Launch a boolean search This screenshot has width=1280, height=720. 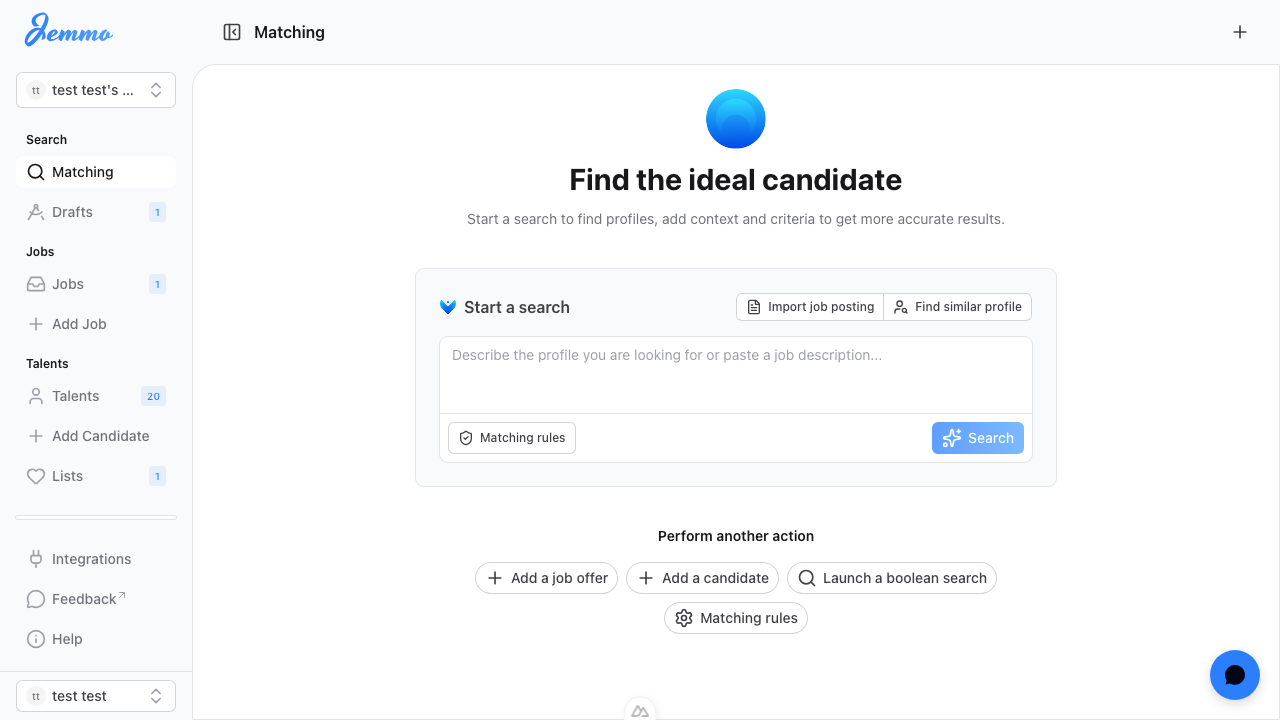892,578
